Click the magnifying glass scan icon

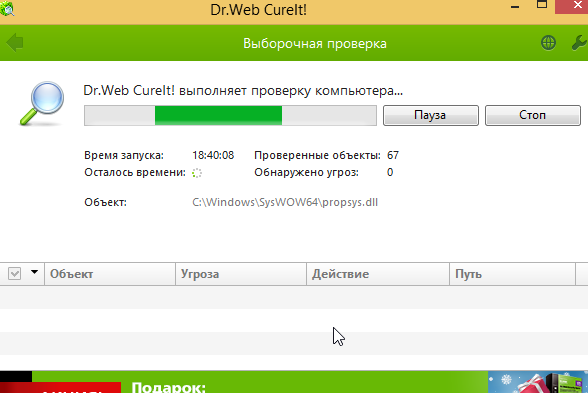click(x=42, y=104)
